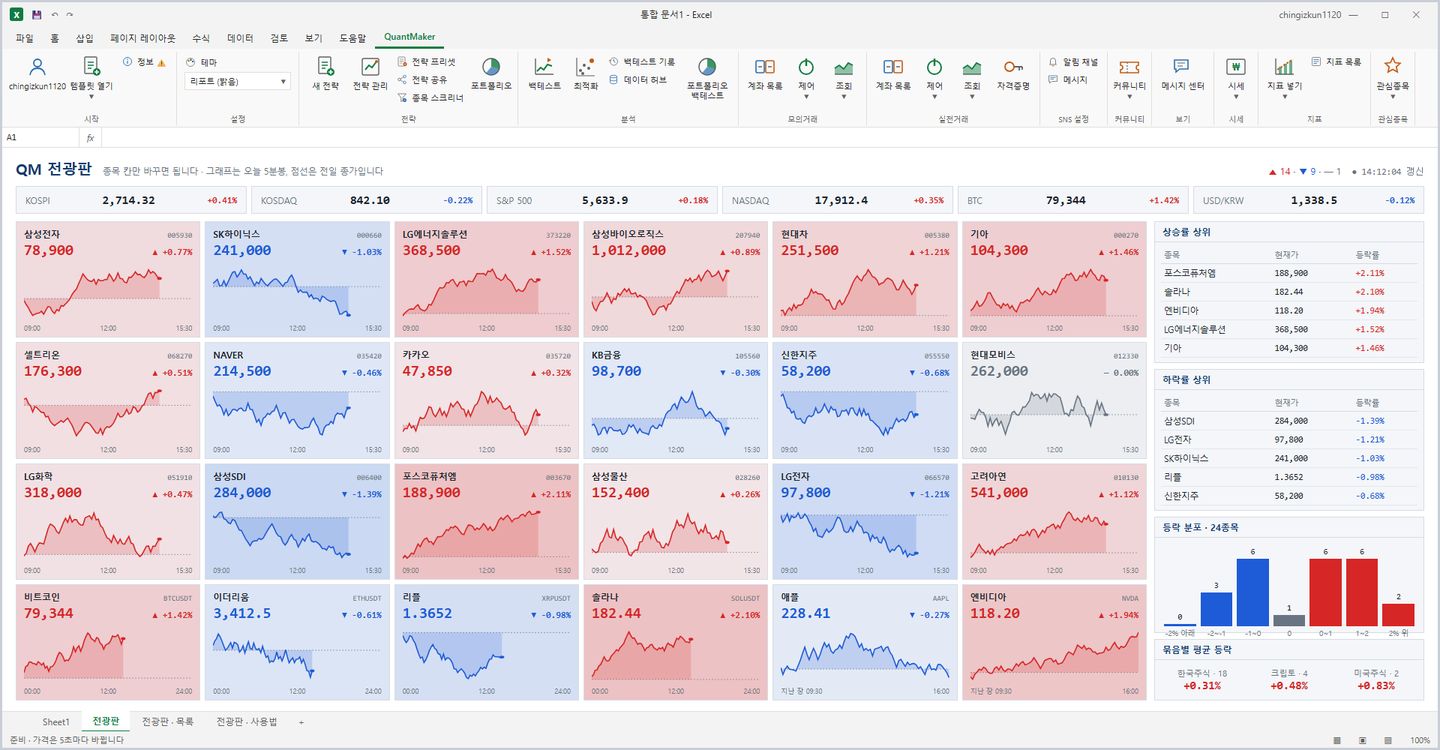
Task: Click the KOSPI index tile
Action: point(131,200)
